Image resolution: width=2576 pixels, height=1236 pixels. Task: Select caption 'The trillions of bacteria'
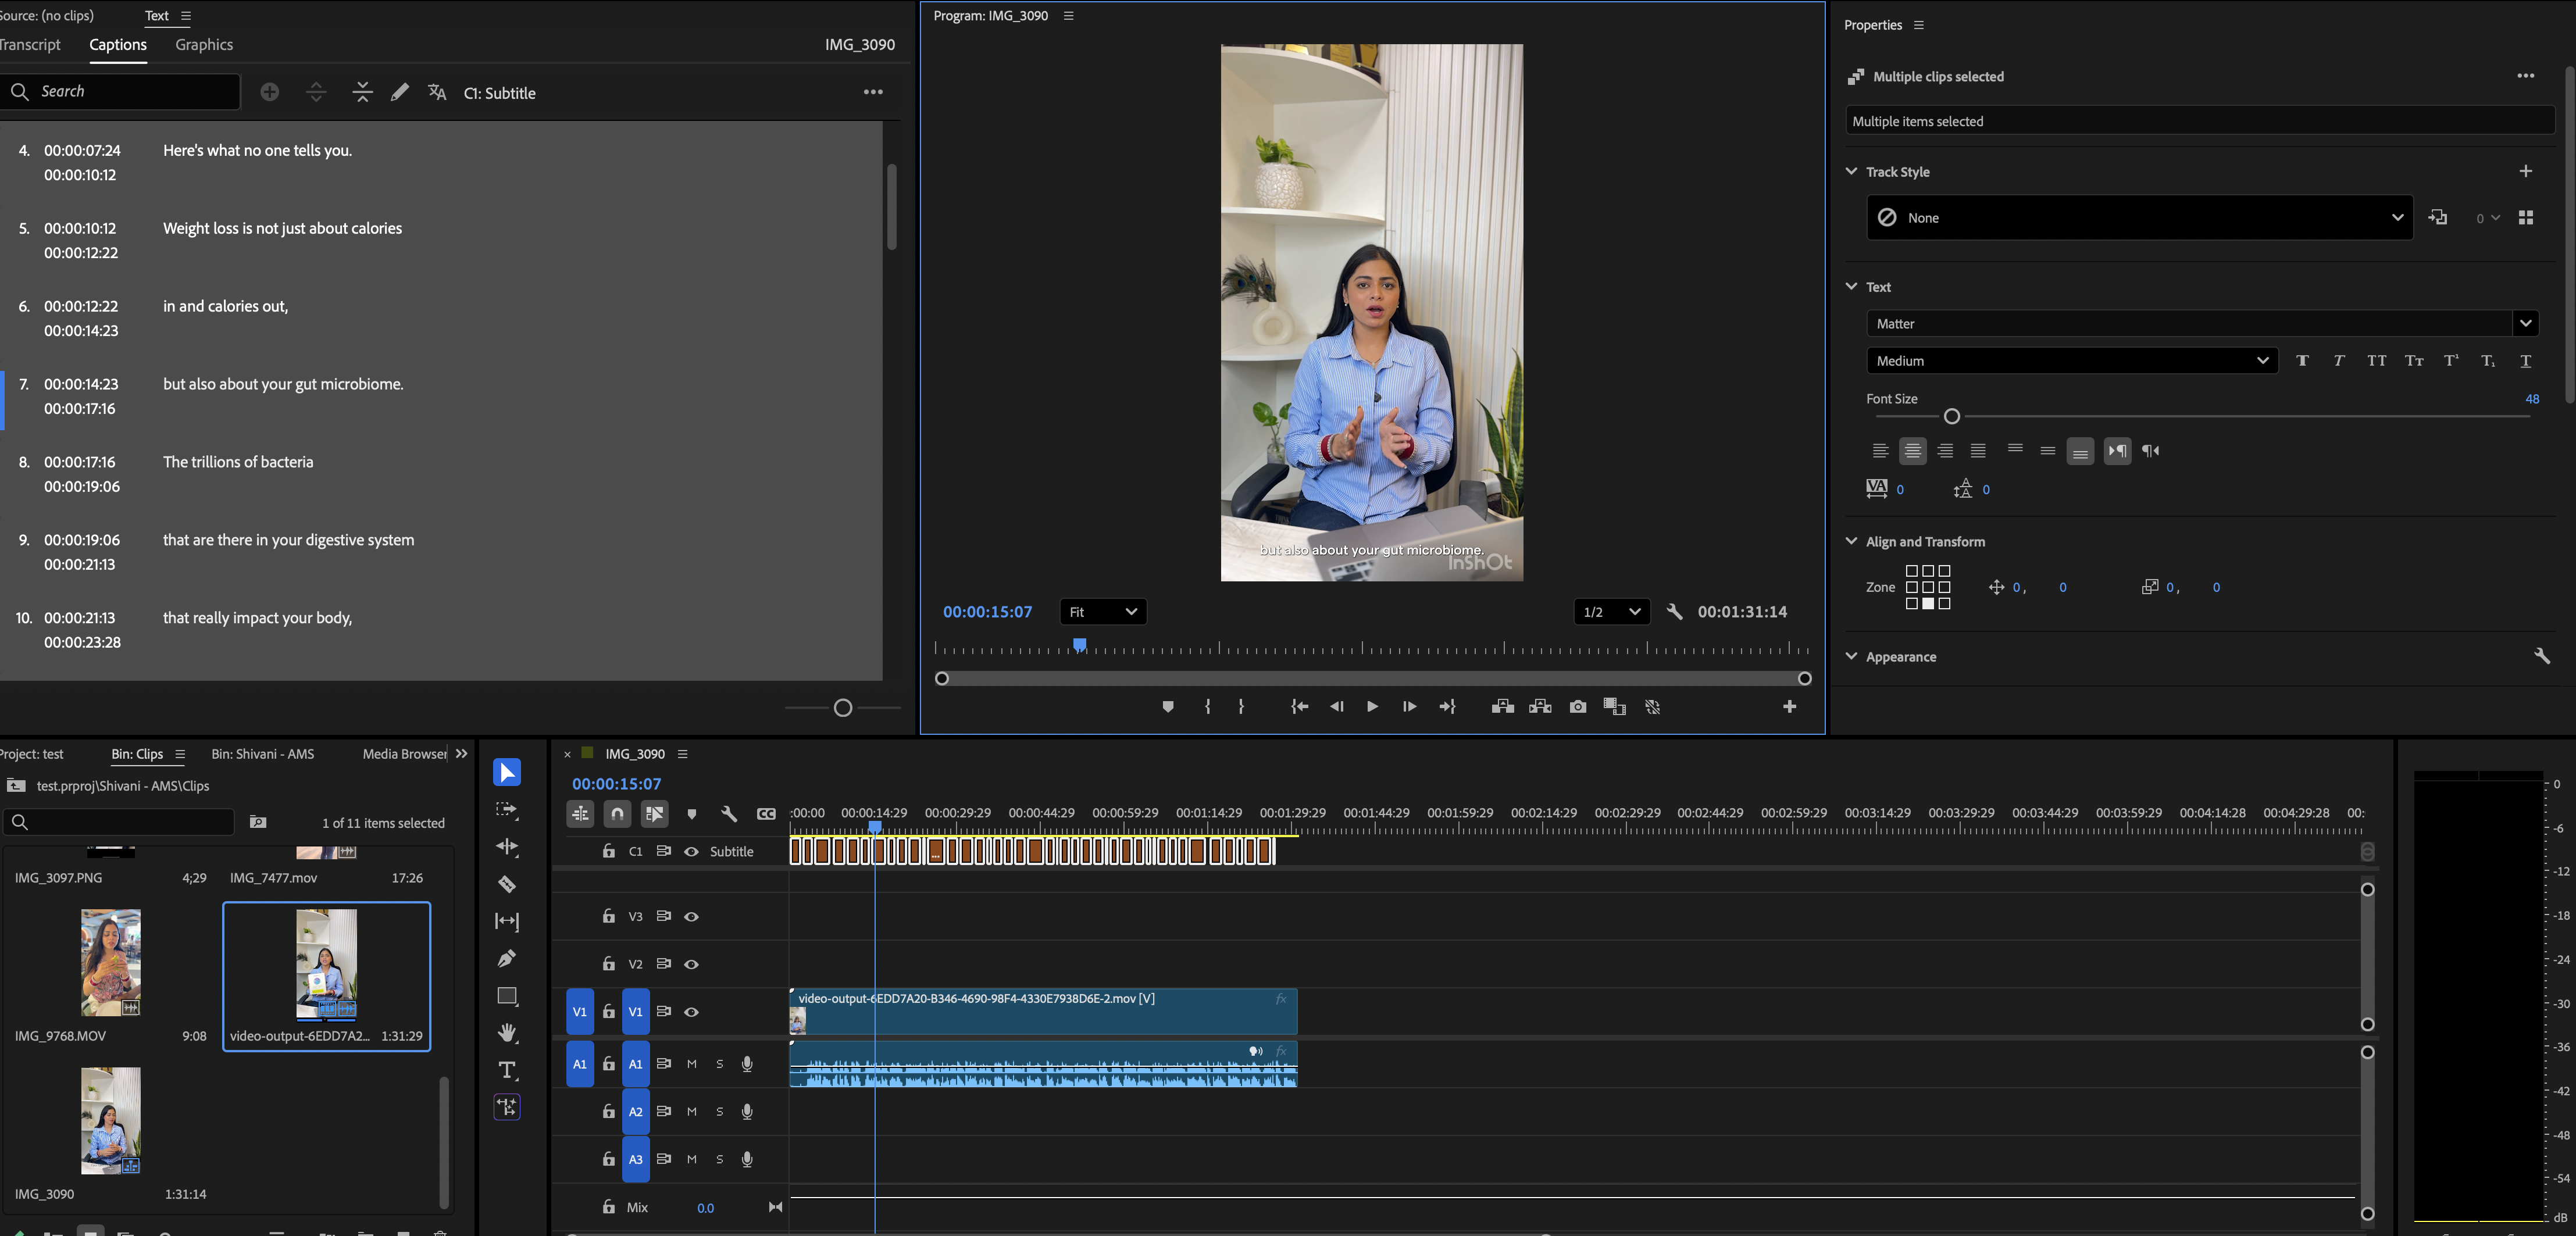tap(238, 462)
